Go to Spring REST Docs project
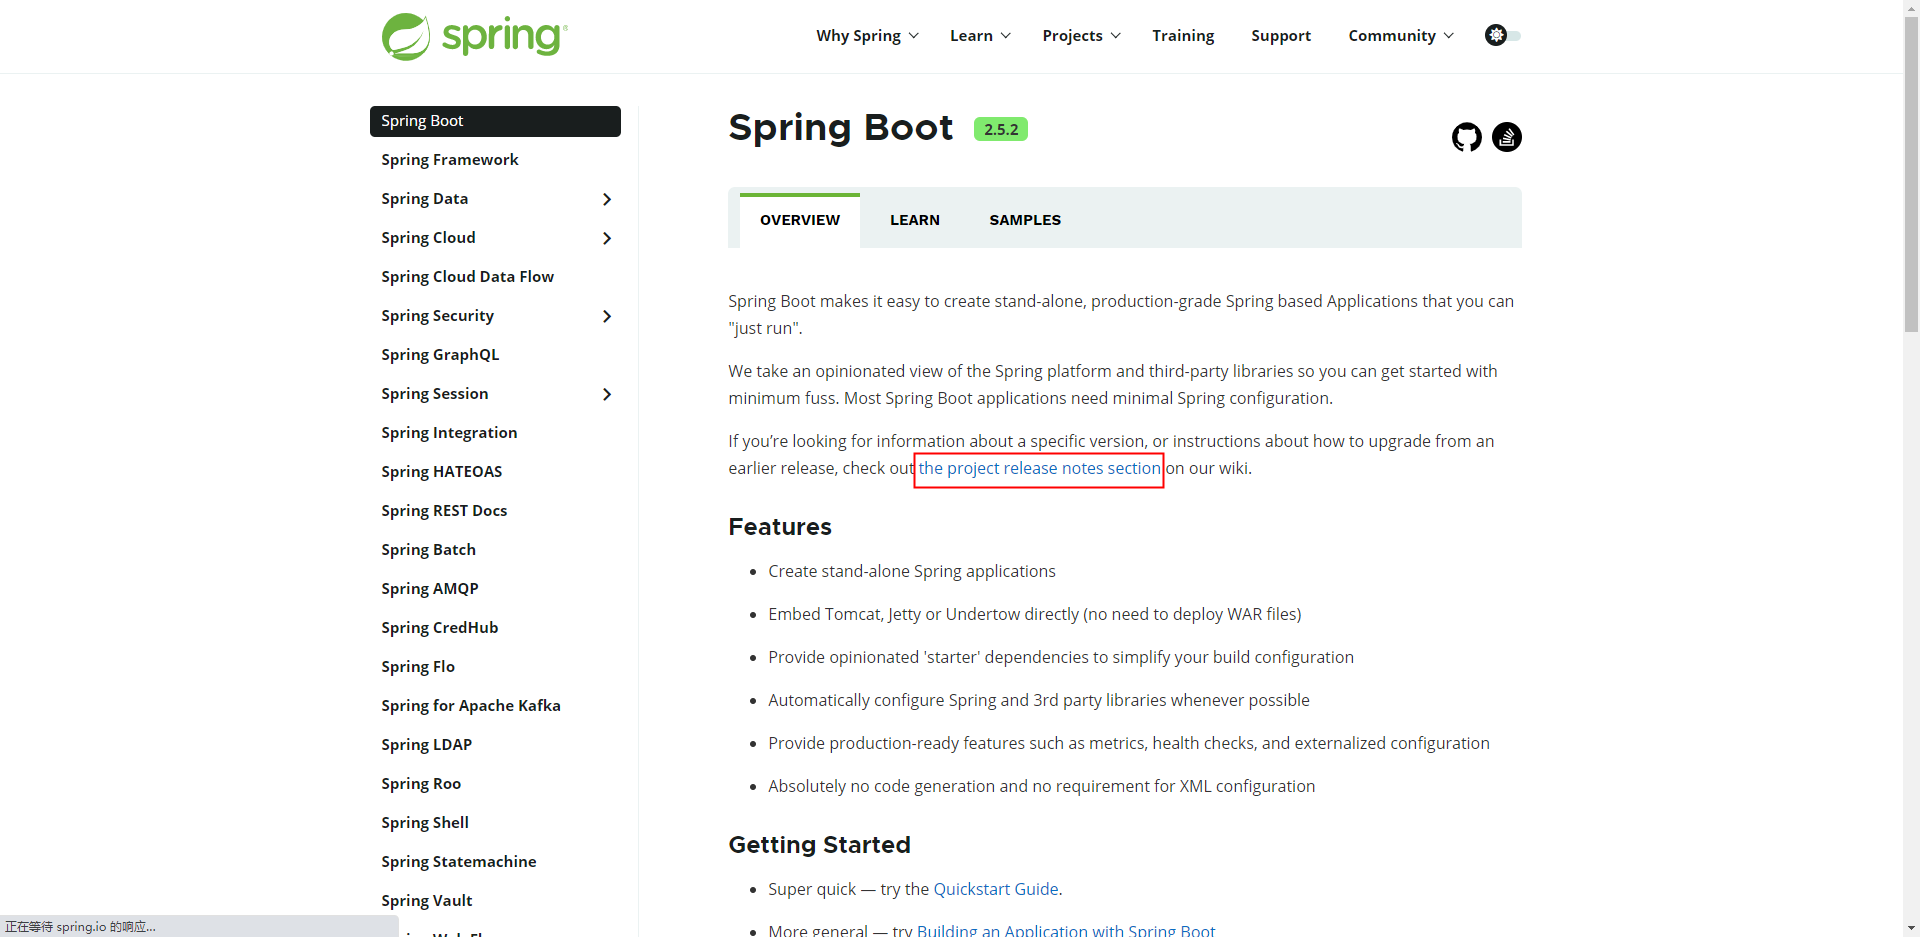 coord(444,511)
